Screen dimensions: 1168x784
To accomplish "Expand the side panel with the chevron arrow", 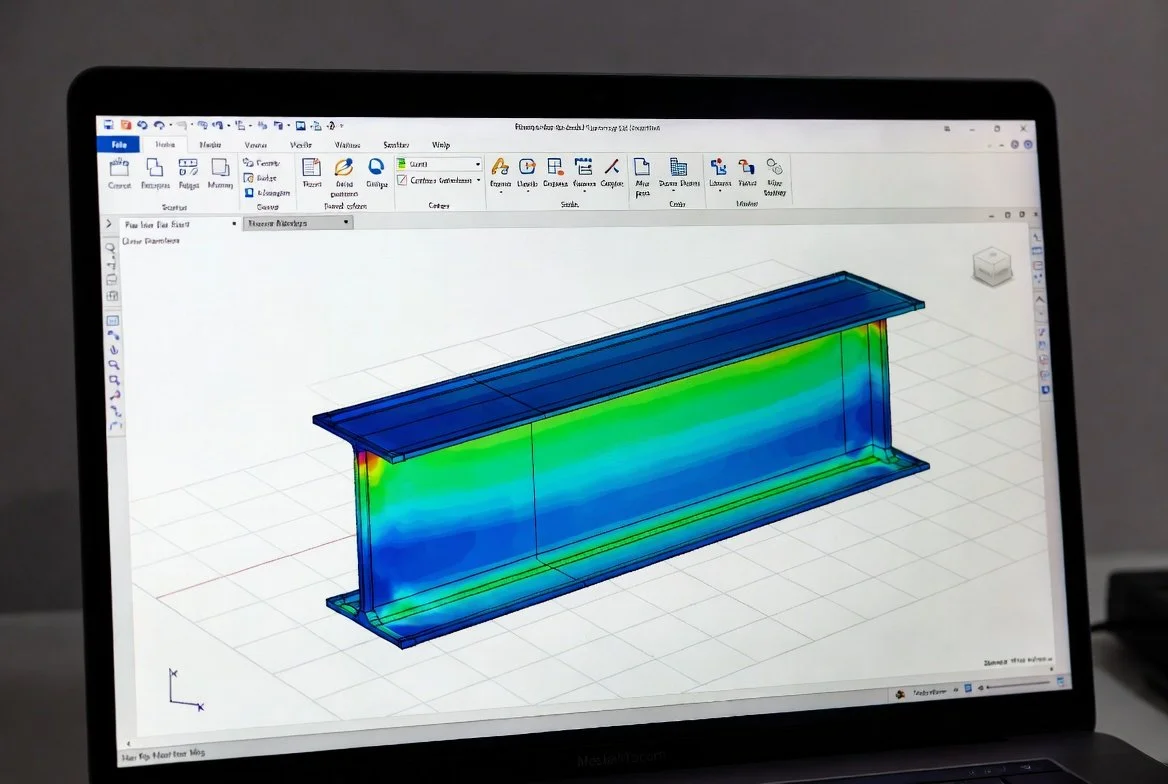I will click(x=109, y=224).
